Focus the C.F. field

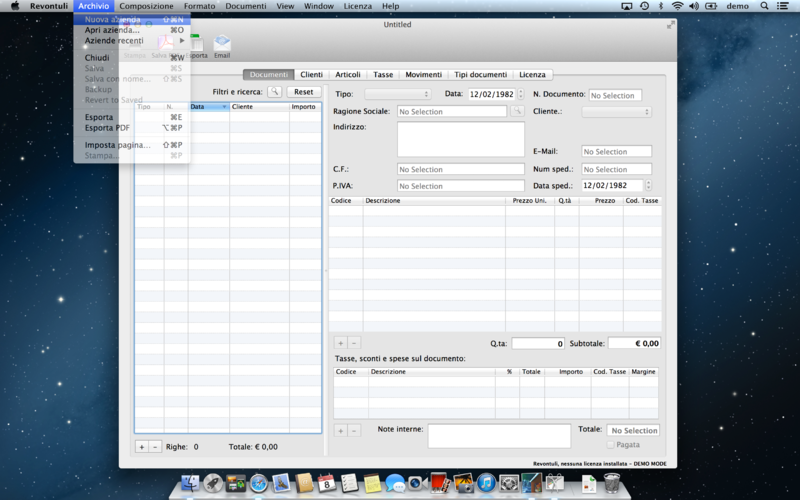[x=461, y=169]
